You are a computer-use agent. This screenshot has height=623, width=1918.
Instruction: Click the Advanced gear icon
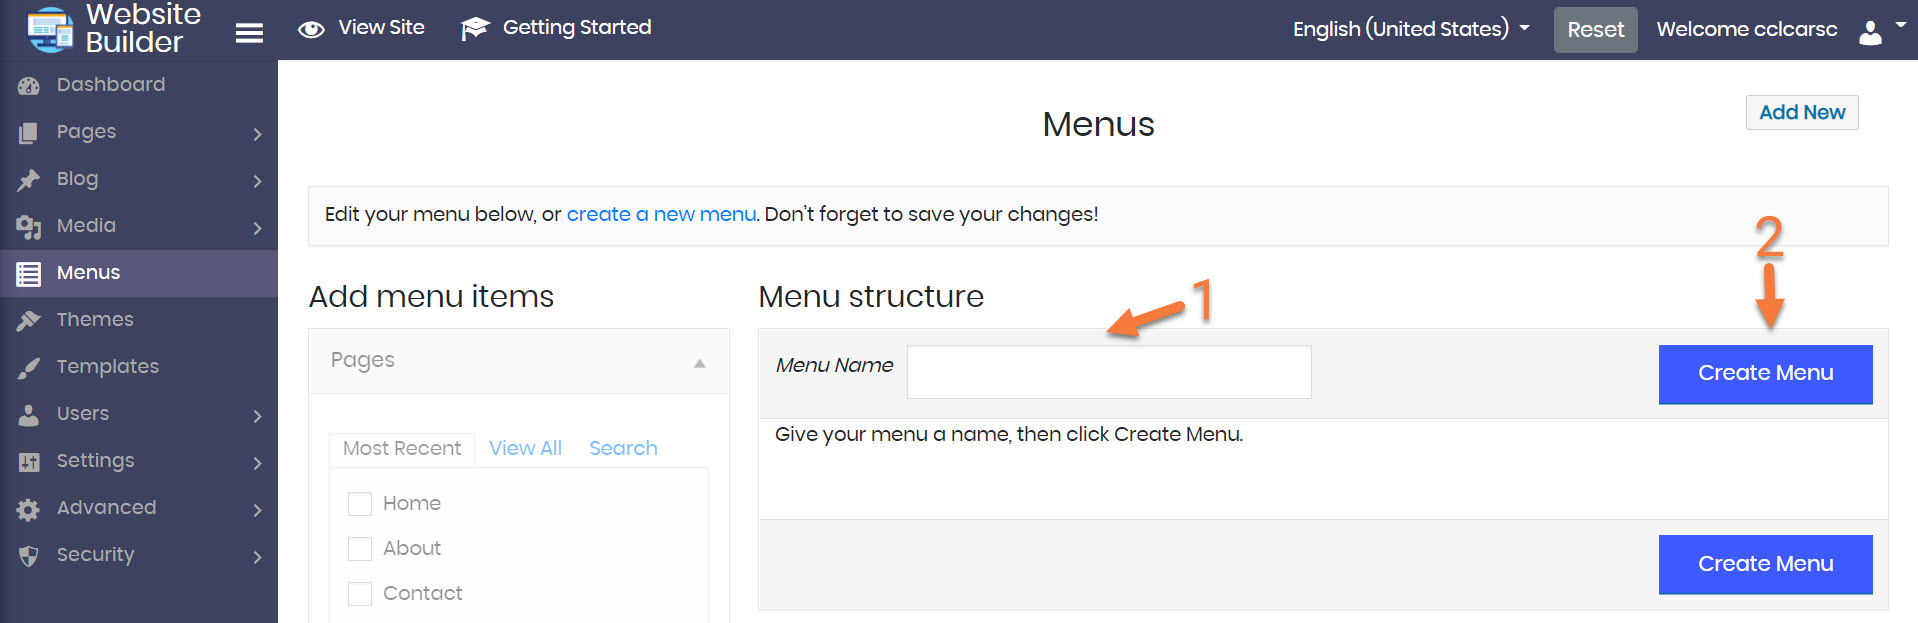pos(29,509)
